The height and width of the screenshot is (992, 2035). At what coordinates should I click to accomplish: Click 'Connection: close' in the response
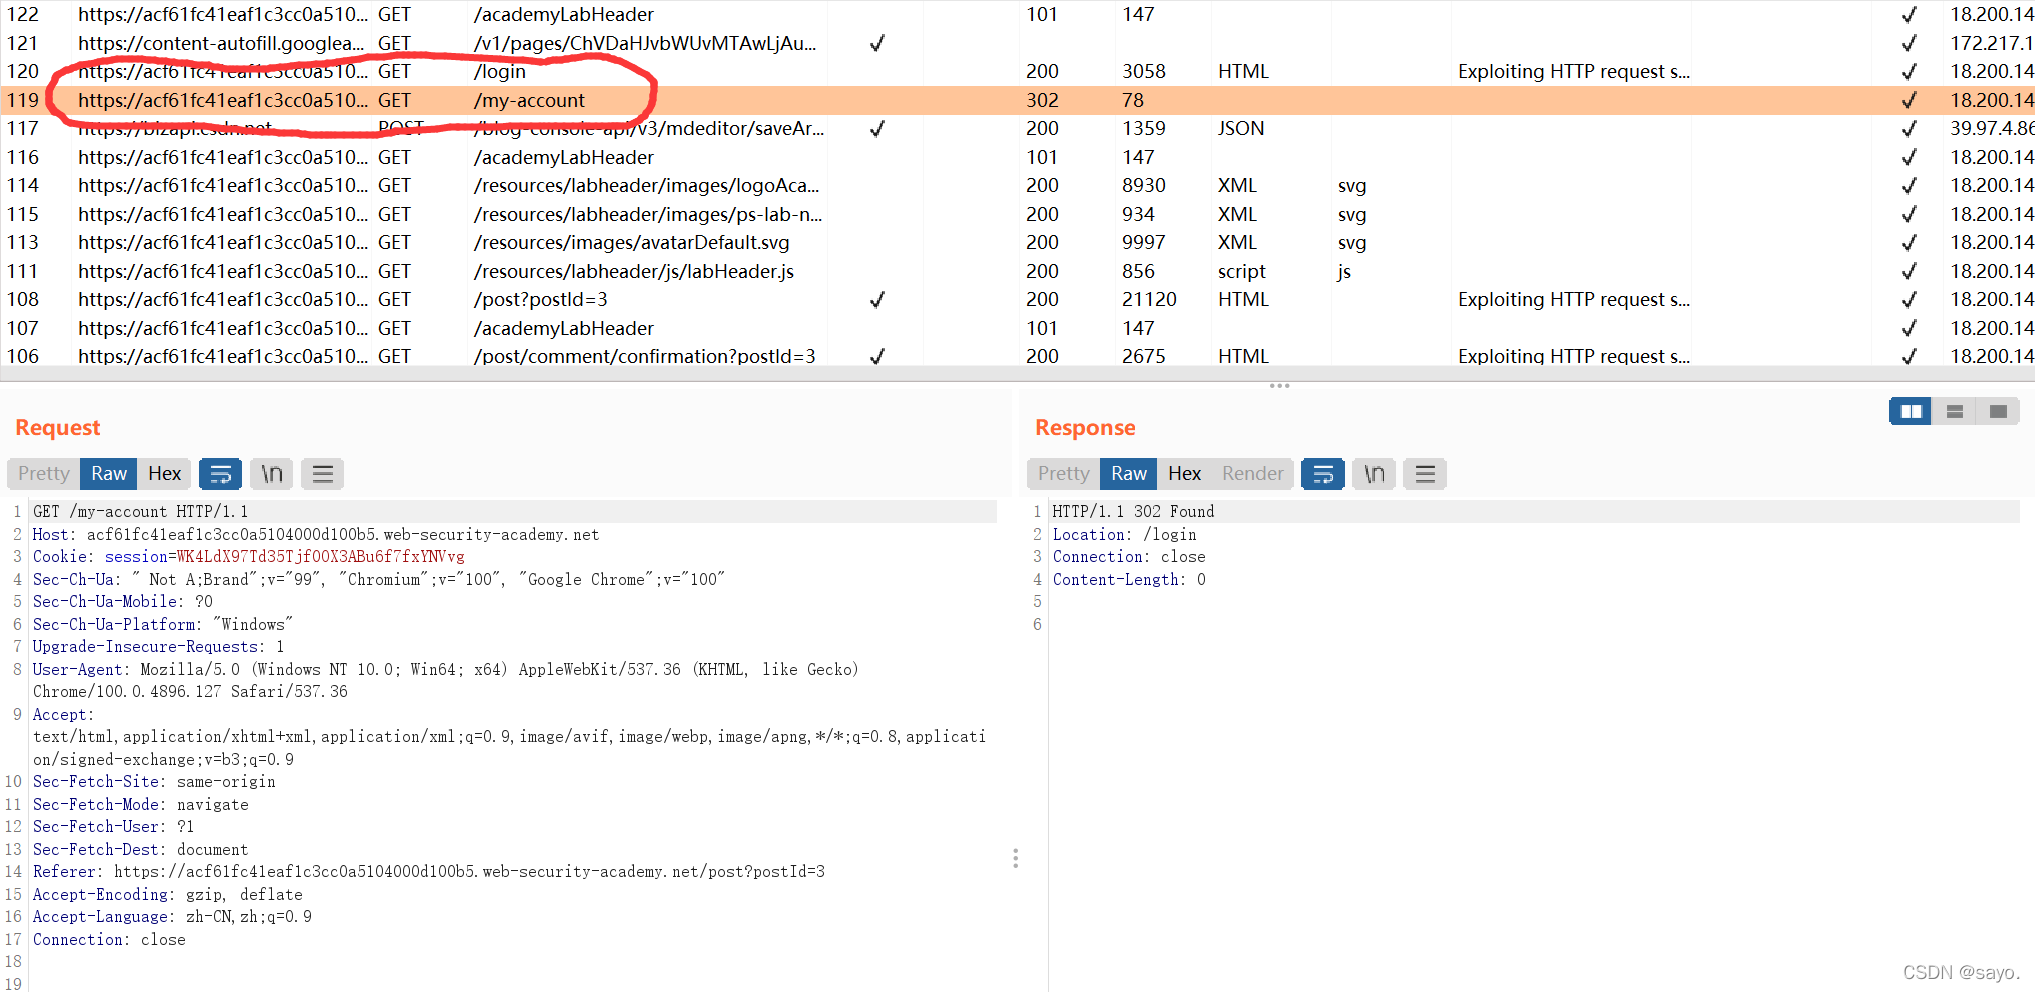1129,557
